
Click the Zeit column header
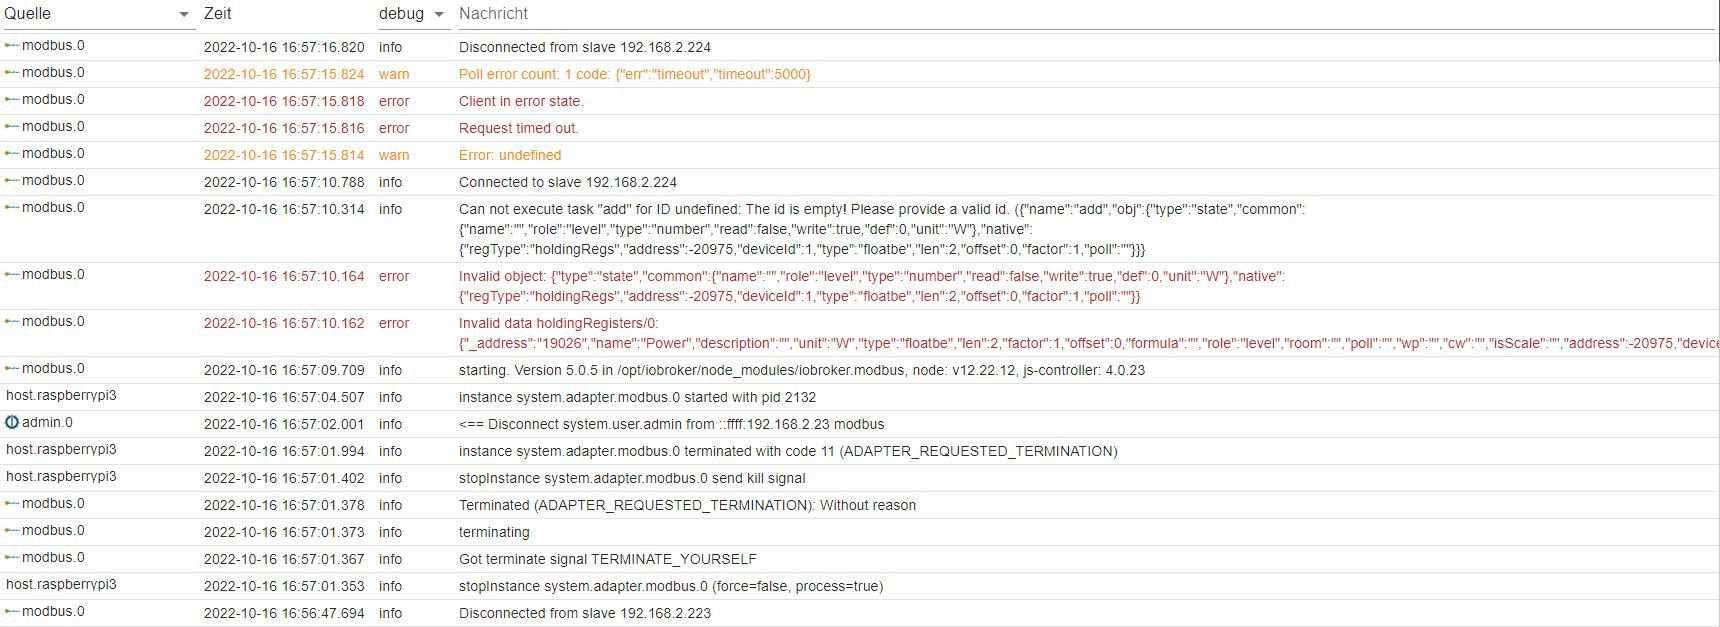[218, 14]
